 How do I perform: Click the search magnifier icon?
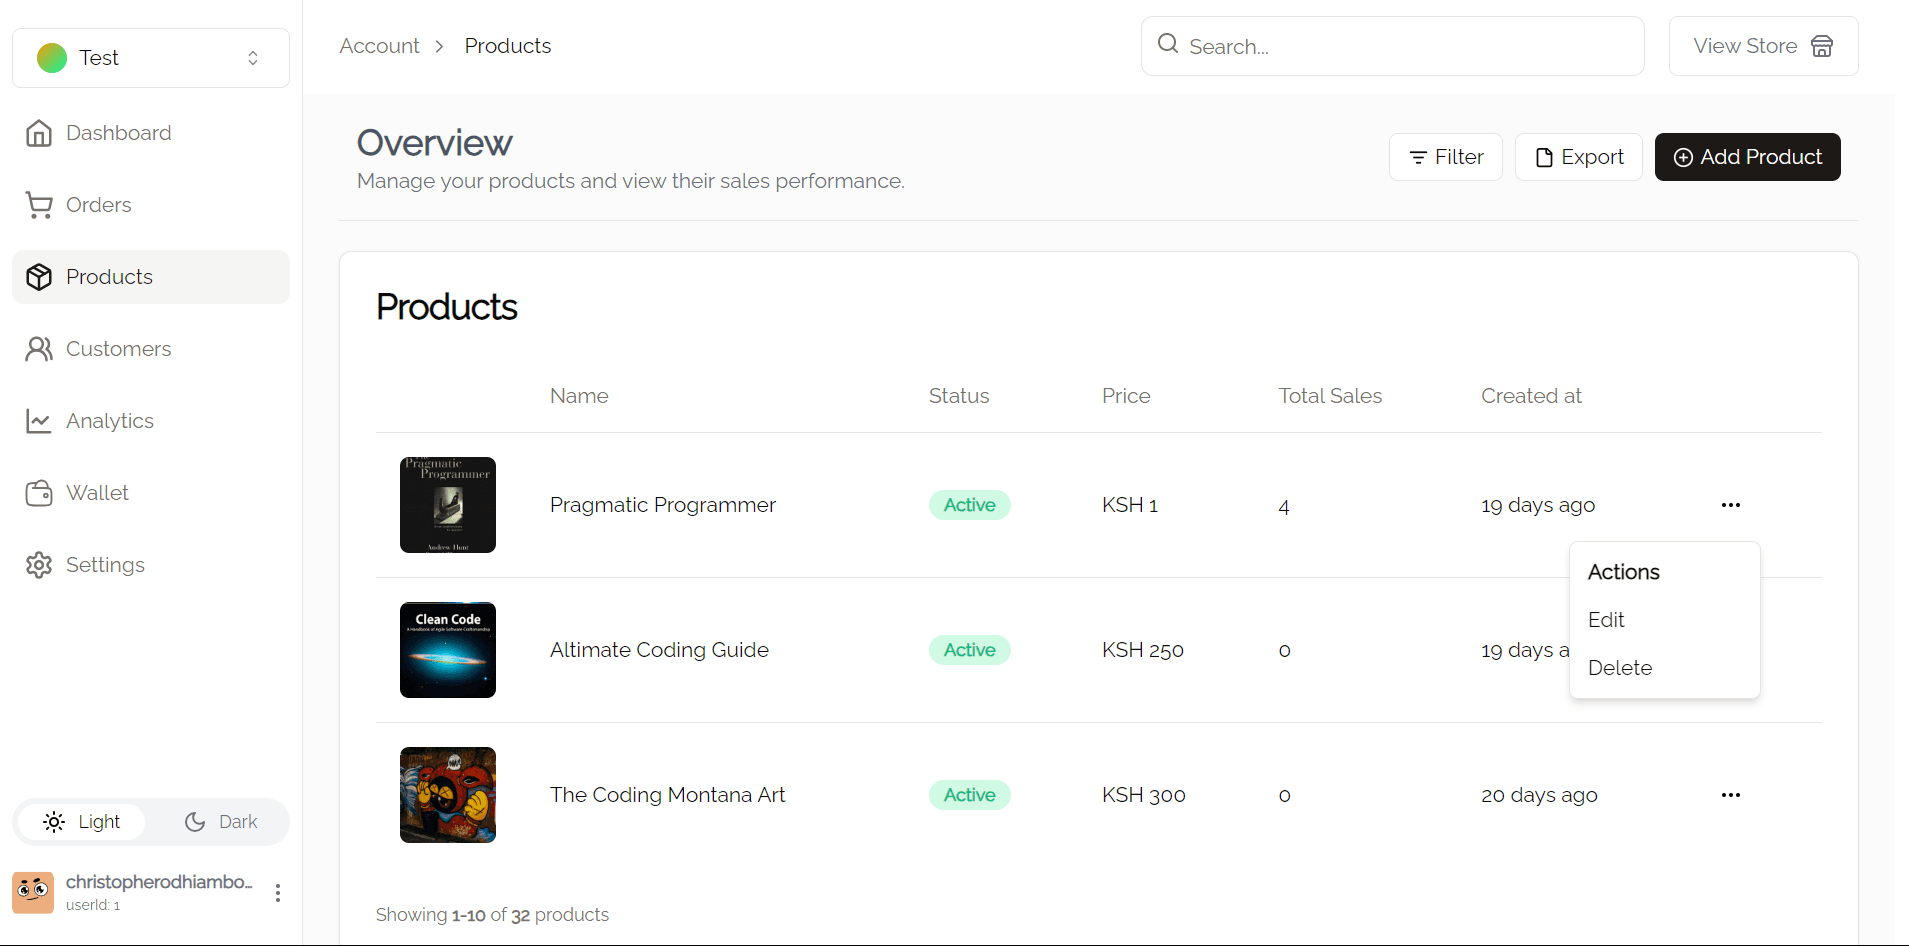1167,44
